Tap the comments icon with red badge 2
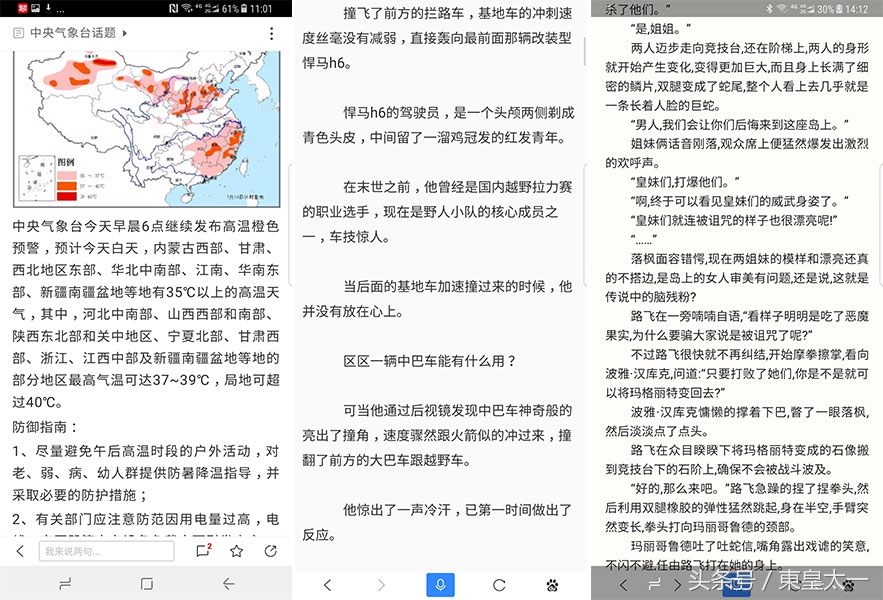Screen dimensions: 883x600 [203, 551]
